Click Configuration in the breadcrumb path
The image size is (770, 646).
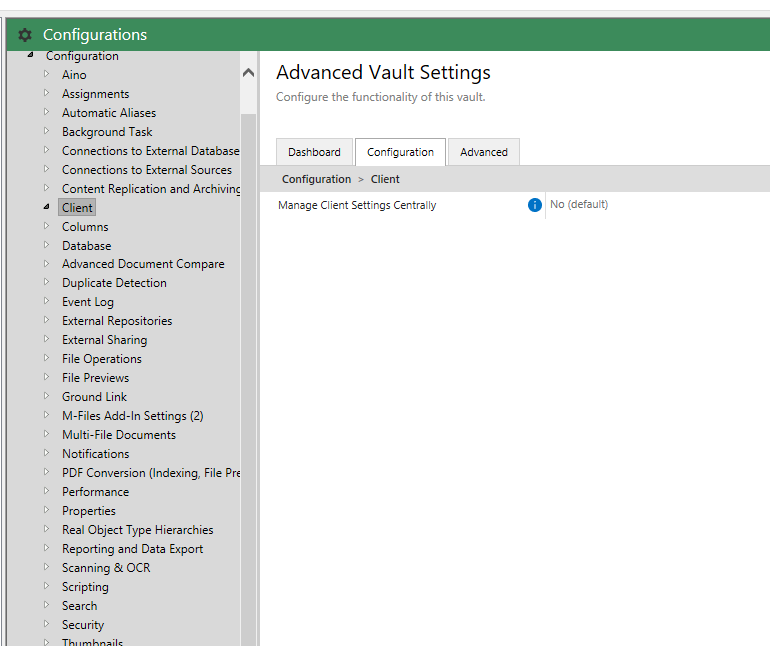pos(316,180)
